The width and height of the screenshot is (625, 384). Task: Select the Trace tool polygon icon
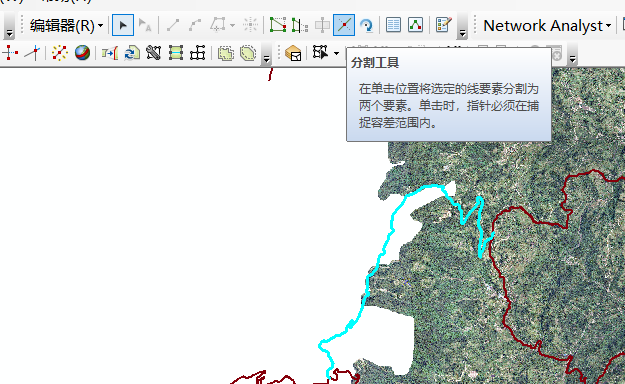[x=218, y=25]
